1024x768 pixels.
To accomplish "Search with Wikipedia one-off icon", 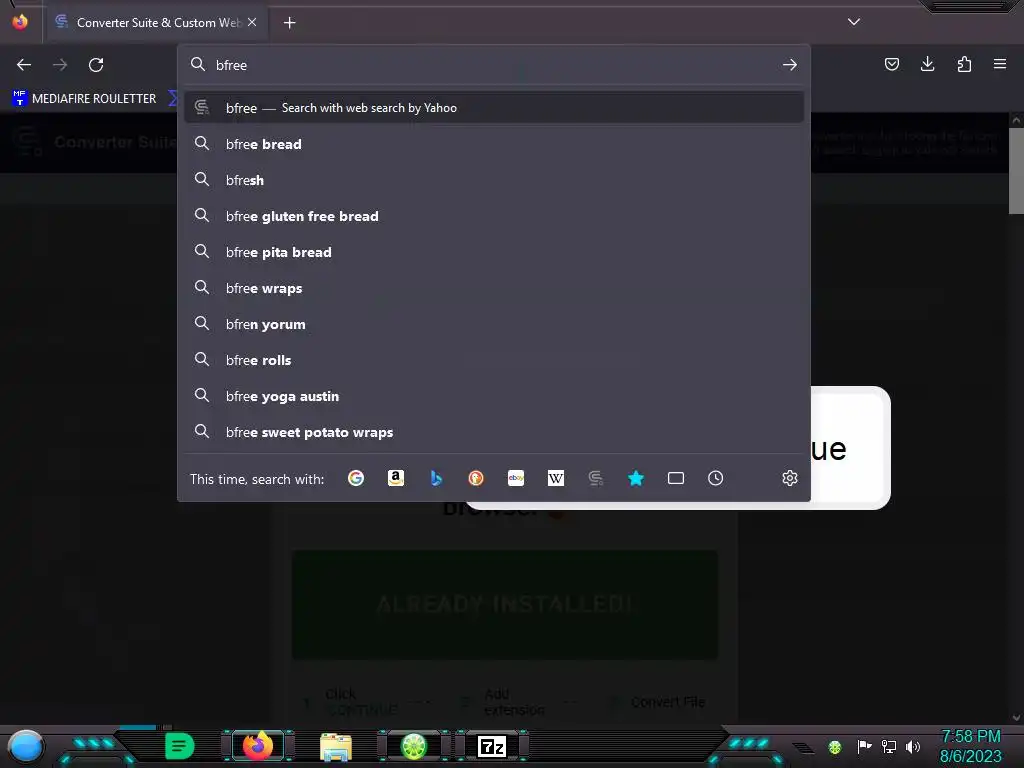I will (x=556, y=478).
